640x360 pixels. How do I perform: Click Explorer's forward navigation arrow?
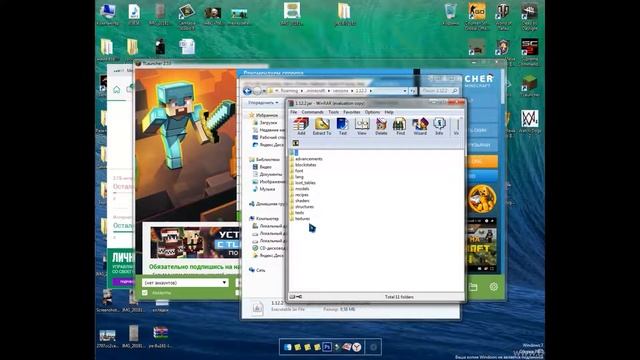(x=257, y=91)
